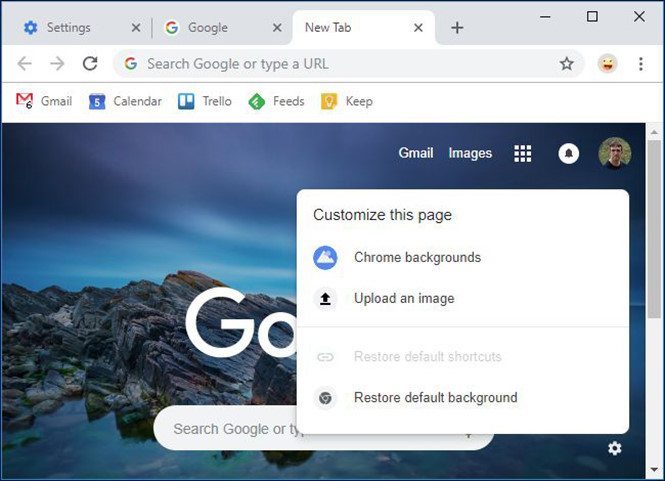Image resolution: width=665 pixels, height=481 pixels.
Task: Open Trello bookmark
Action: (205, 101)
